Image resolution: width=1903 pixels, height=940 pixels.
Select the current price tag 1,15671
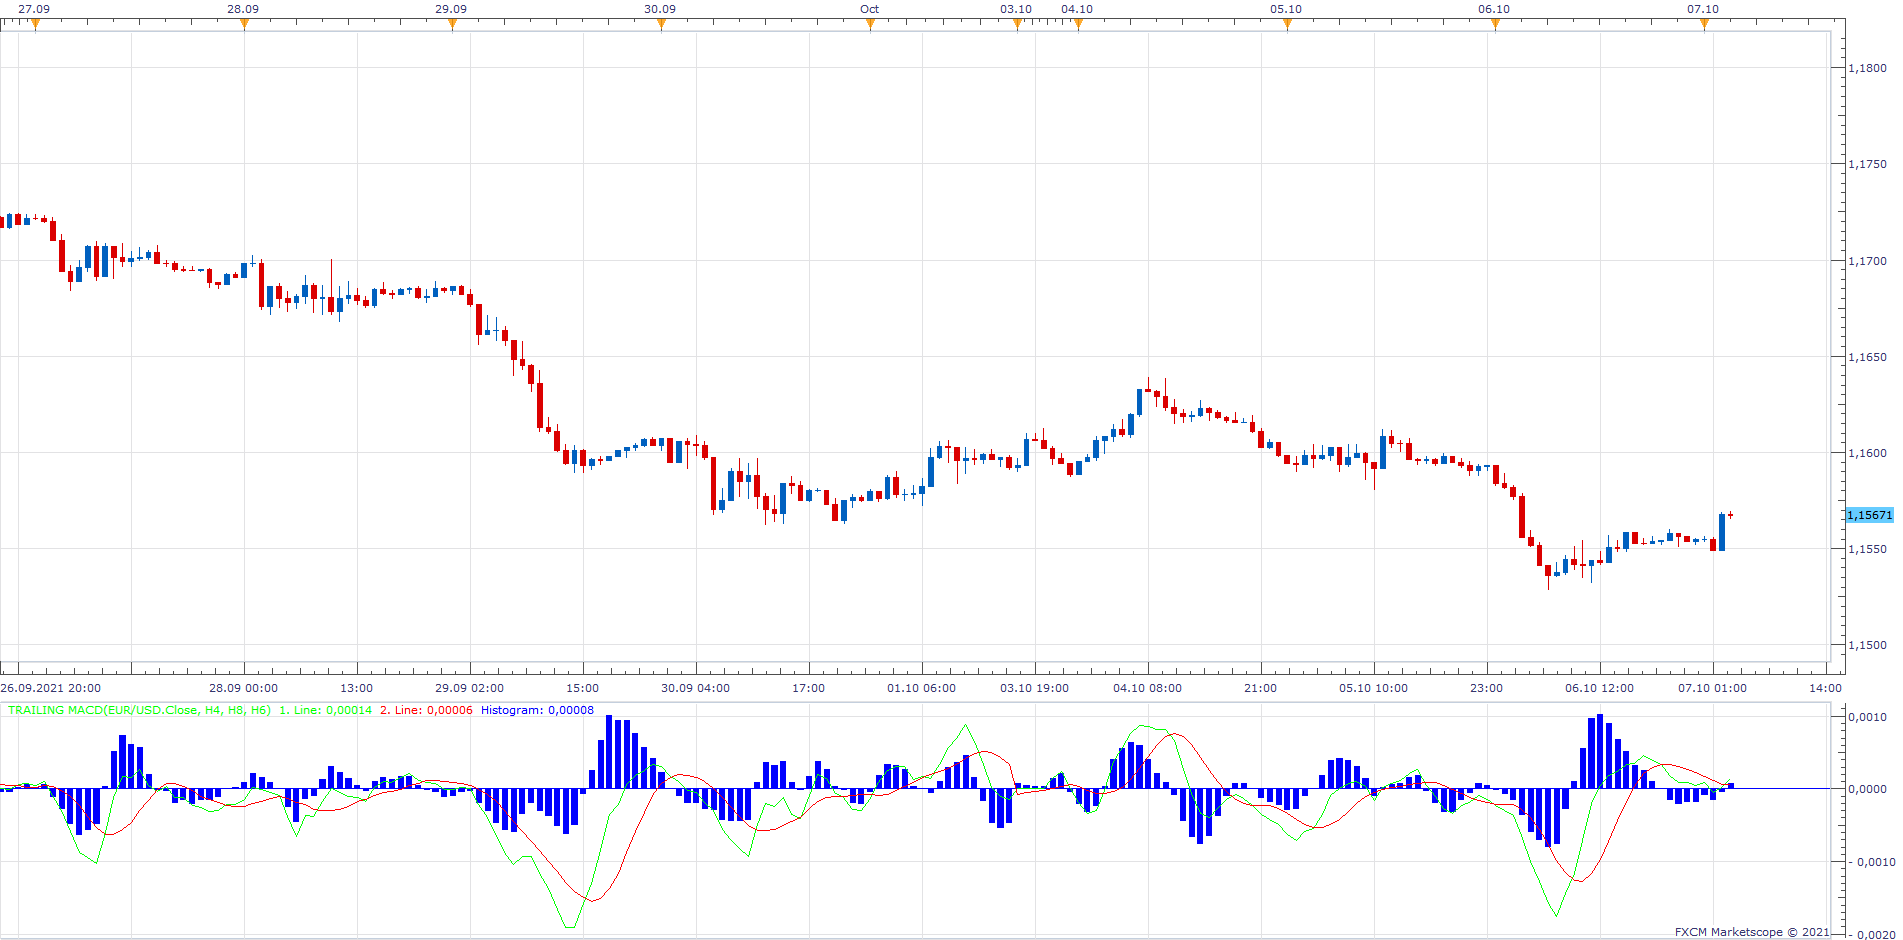(1869, 515)
